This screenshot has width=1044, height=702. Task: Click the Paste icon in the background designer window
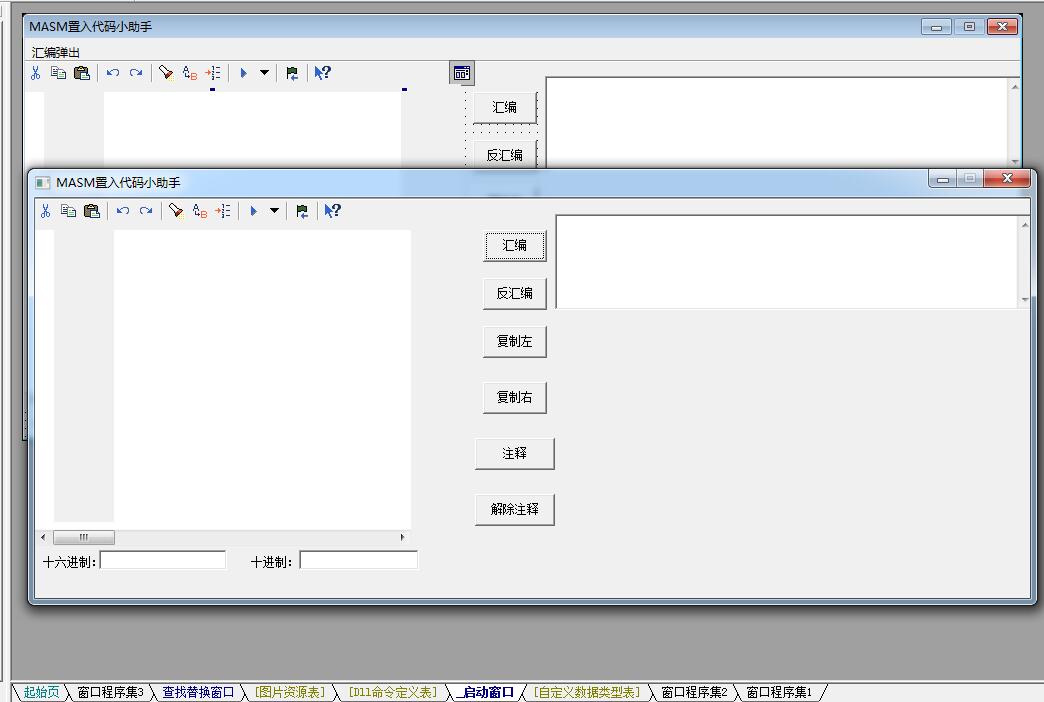82,73
